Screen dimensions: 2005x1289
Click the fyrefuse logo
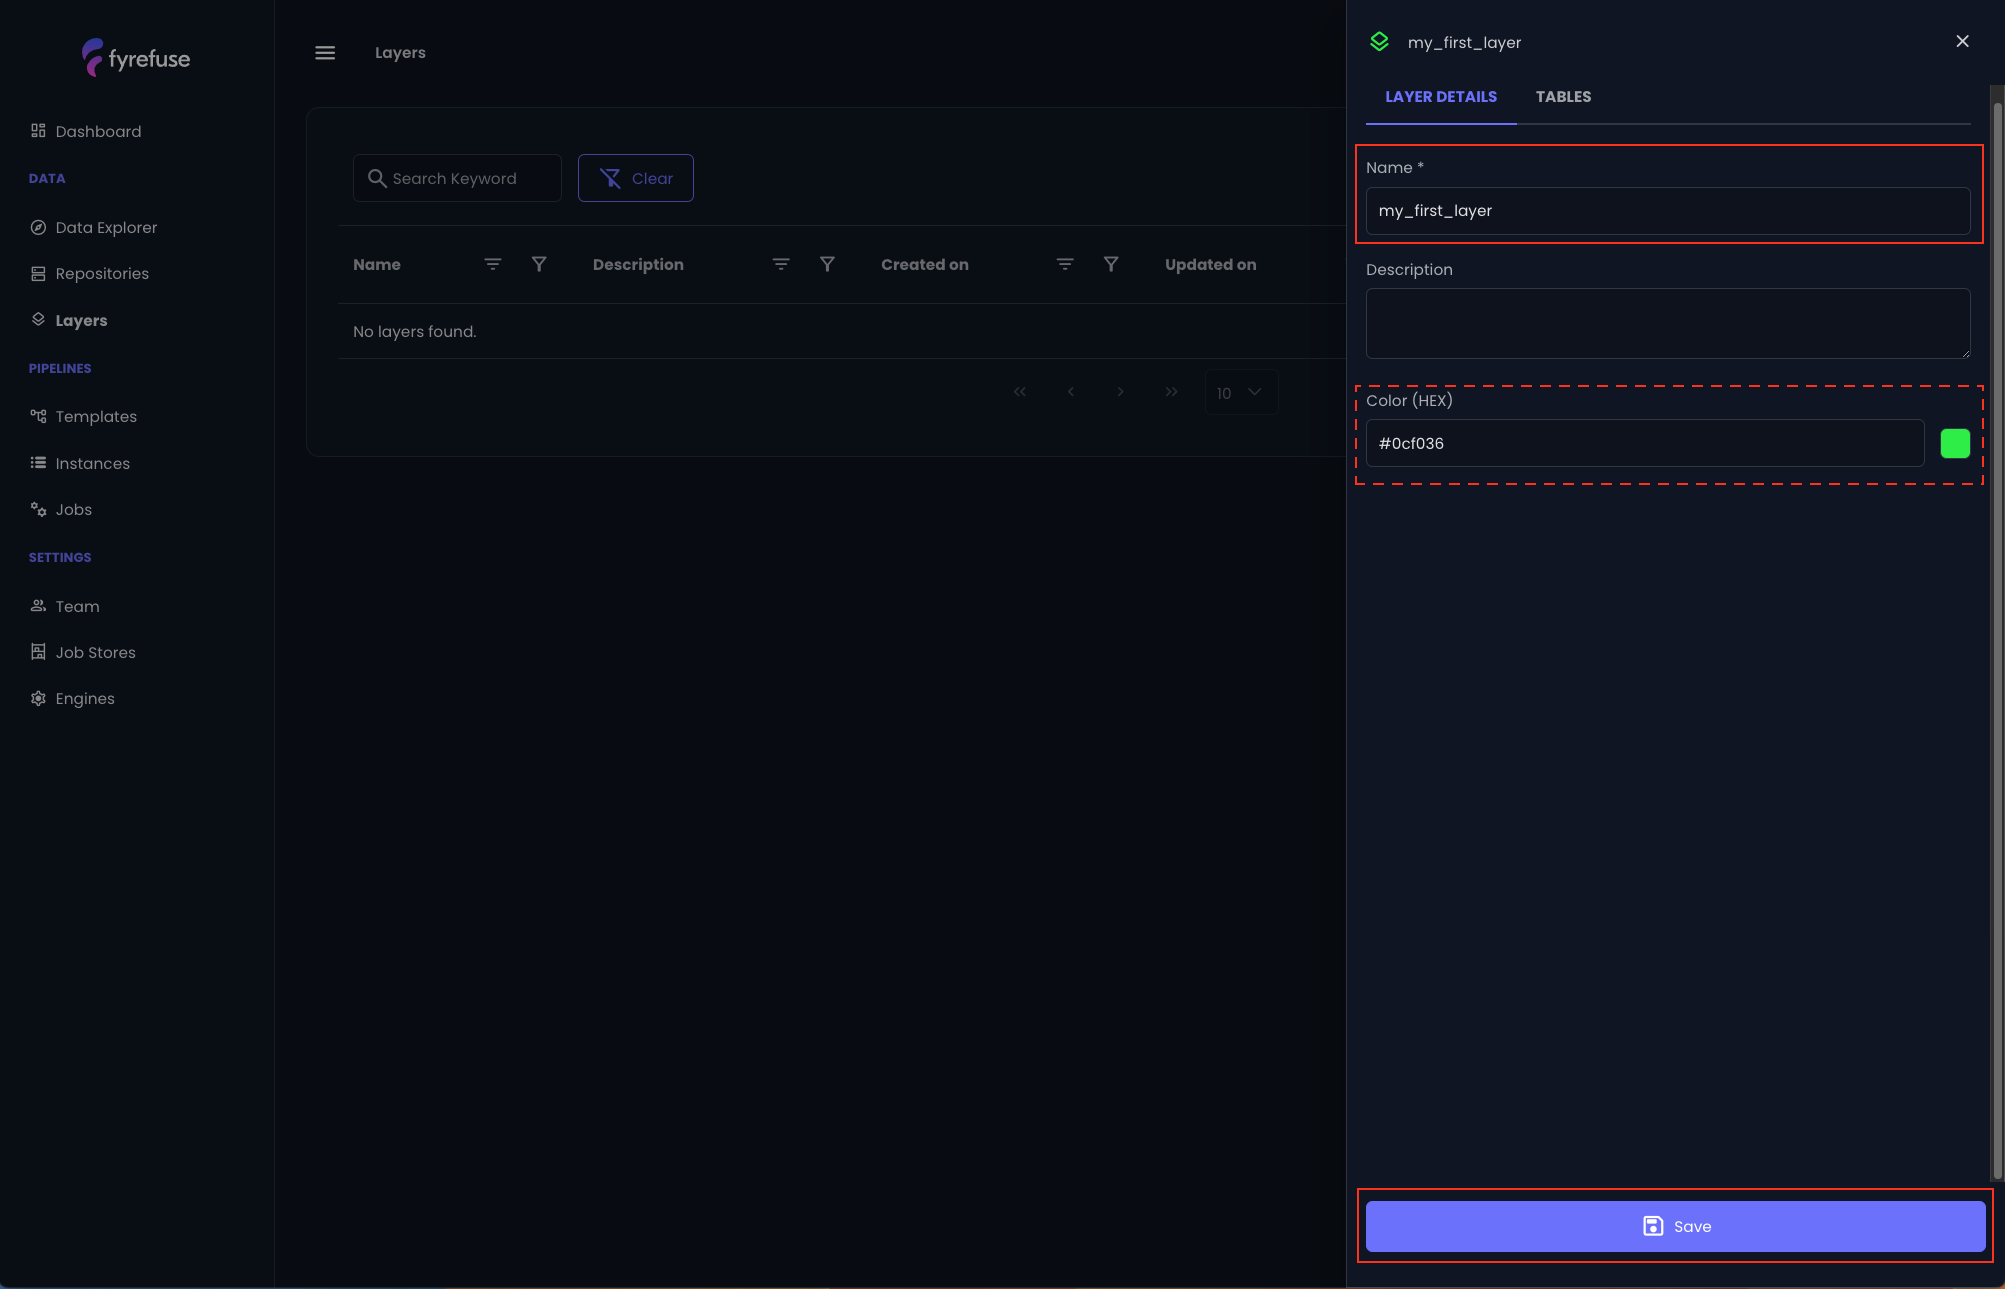[x=136, y=58]
